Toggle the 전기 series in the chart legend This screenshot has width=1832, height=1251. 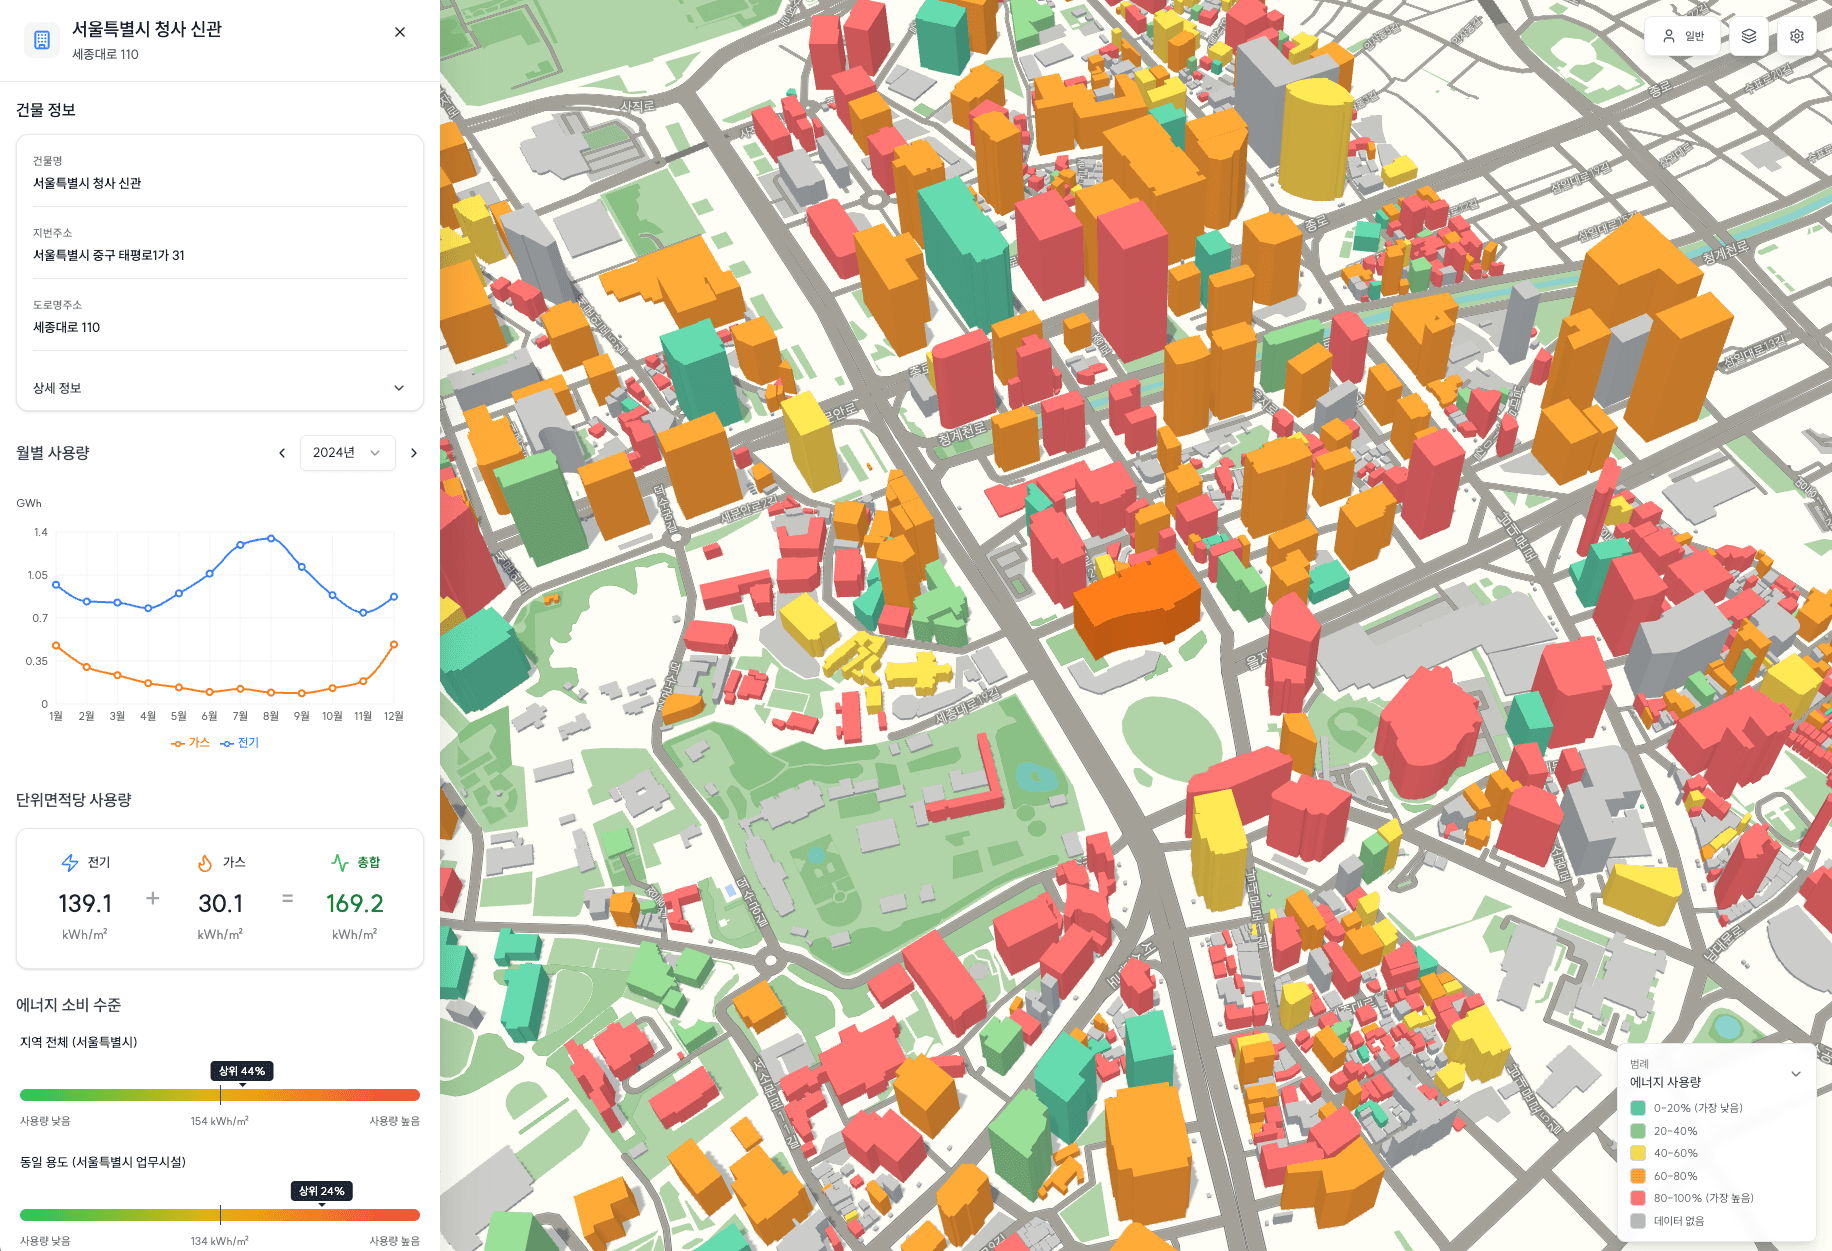click(240, 742)
